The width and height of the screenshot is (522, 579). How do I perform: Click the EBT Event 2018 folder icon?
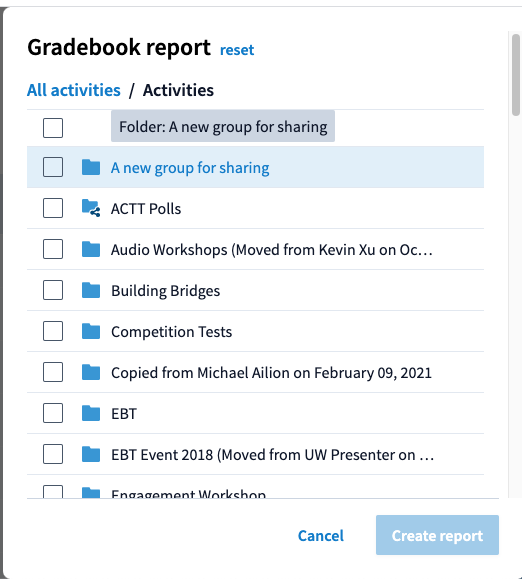tap(91, 454)
